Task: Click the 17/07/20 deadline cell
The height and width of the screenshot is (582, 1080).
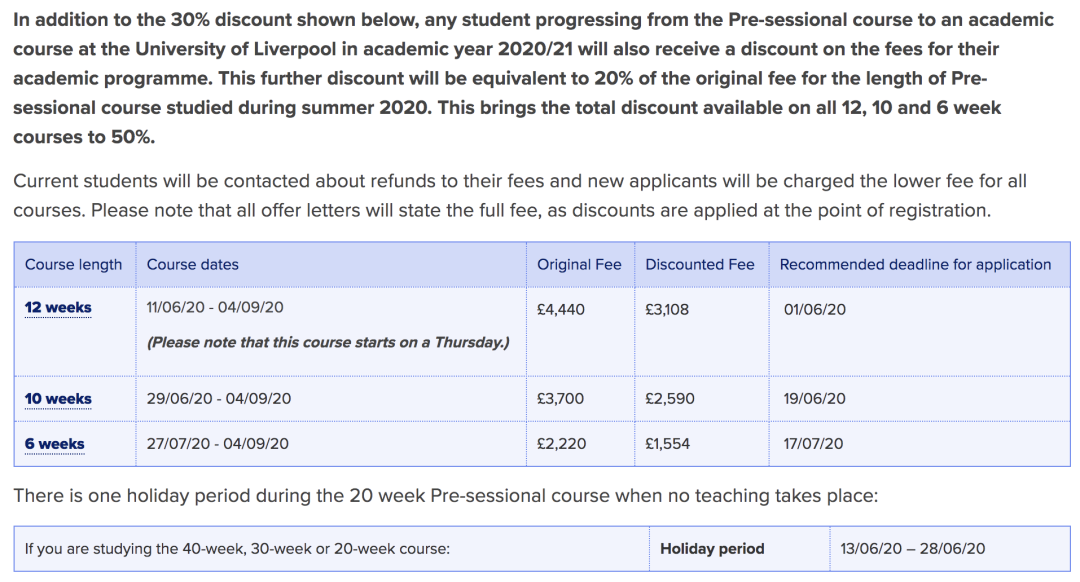Action: pyautogui.click(x=813, y=444)
